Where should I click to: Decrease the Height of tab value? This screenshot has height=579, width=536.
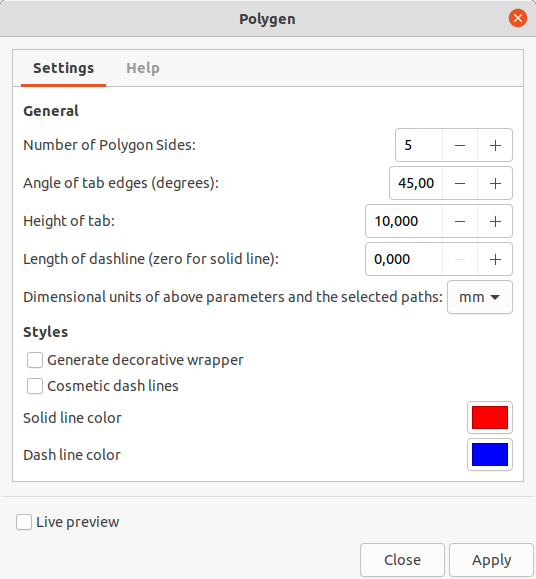[460, 221]
